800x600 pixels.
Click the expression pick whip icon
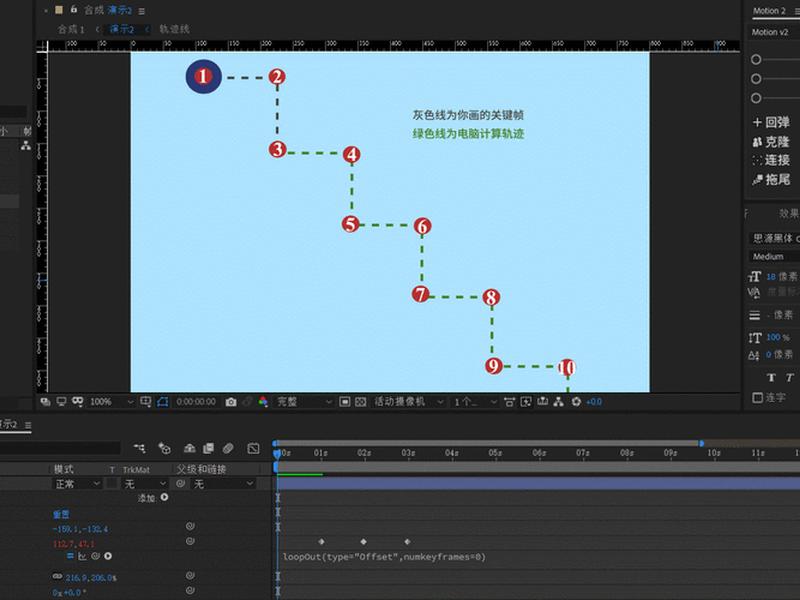95,556
